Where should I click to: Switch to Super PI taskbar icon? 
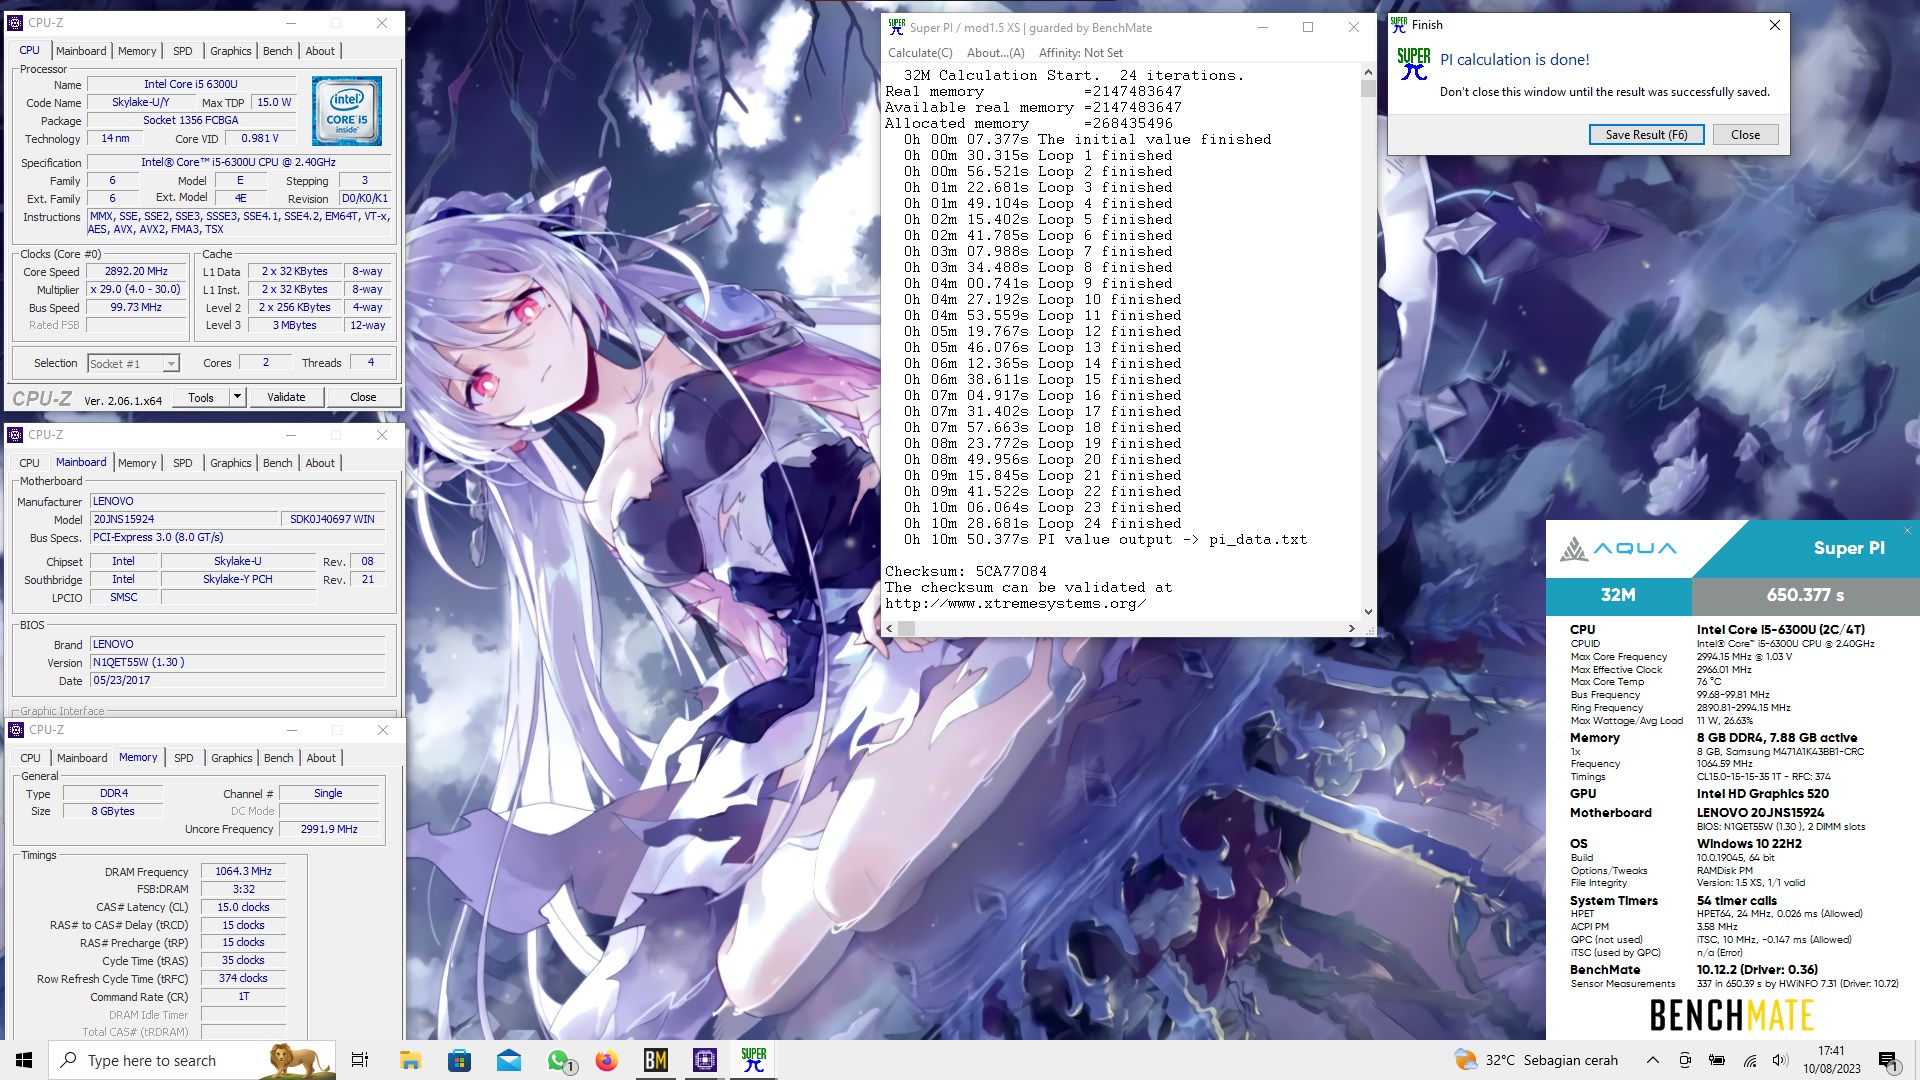click(x=754, y=1060)
